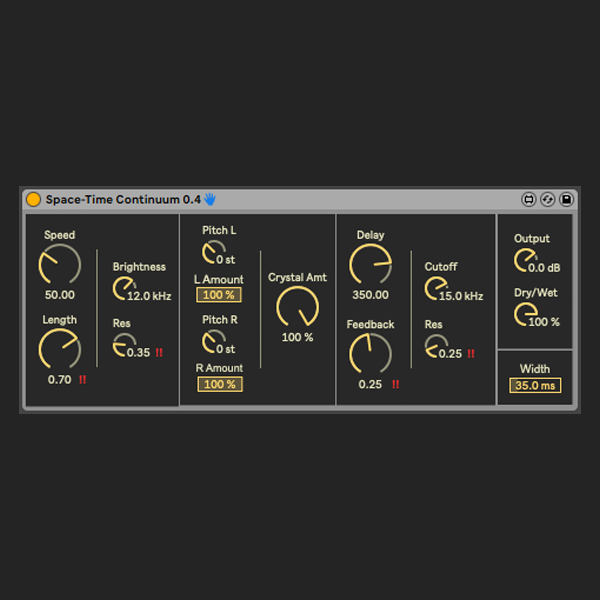
Task: Click the Brightness knob
Action: tap(124, 289)
